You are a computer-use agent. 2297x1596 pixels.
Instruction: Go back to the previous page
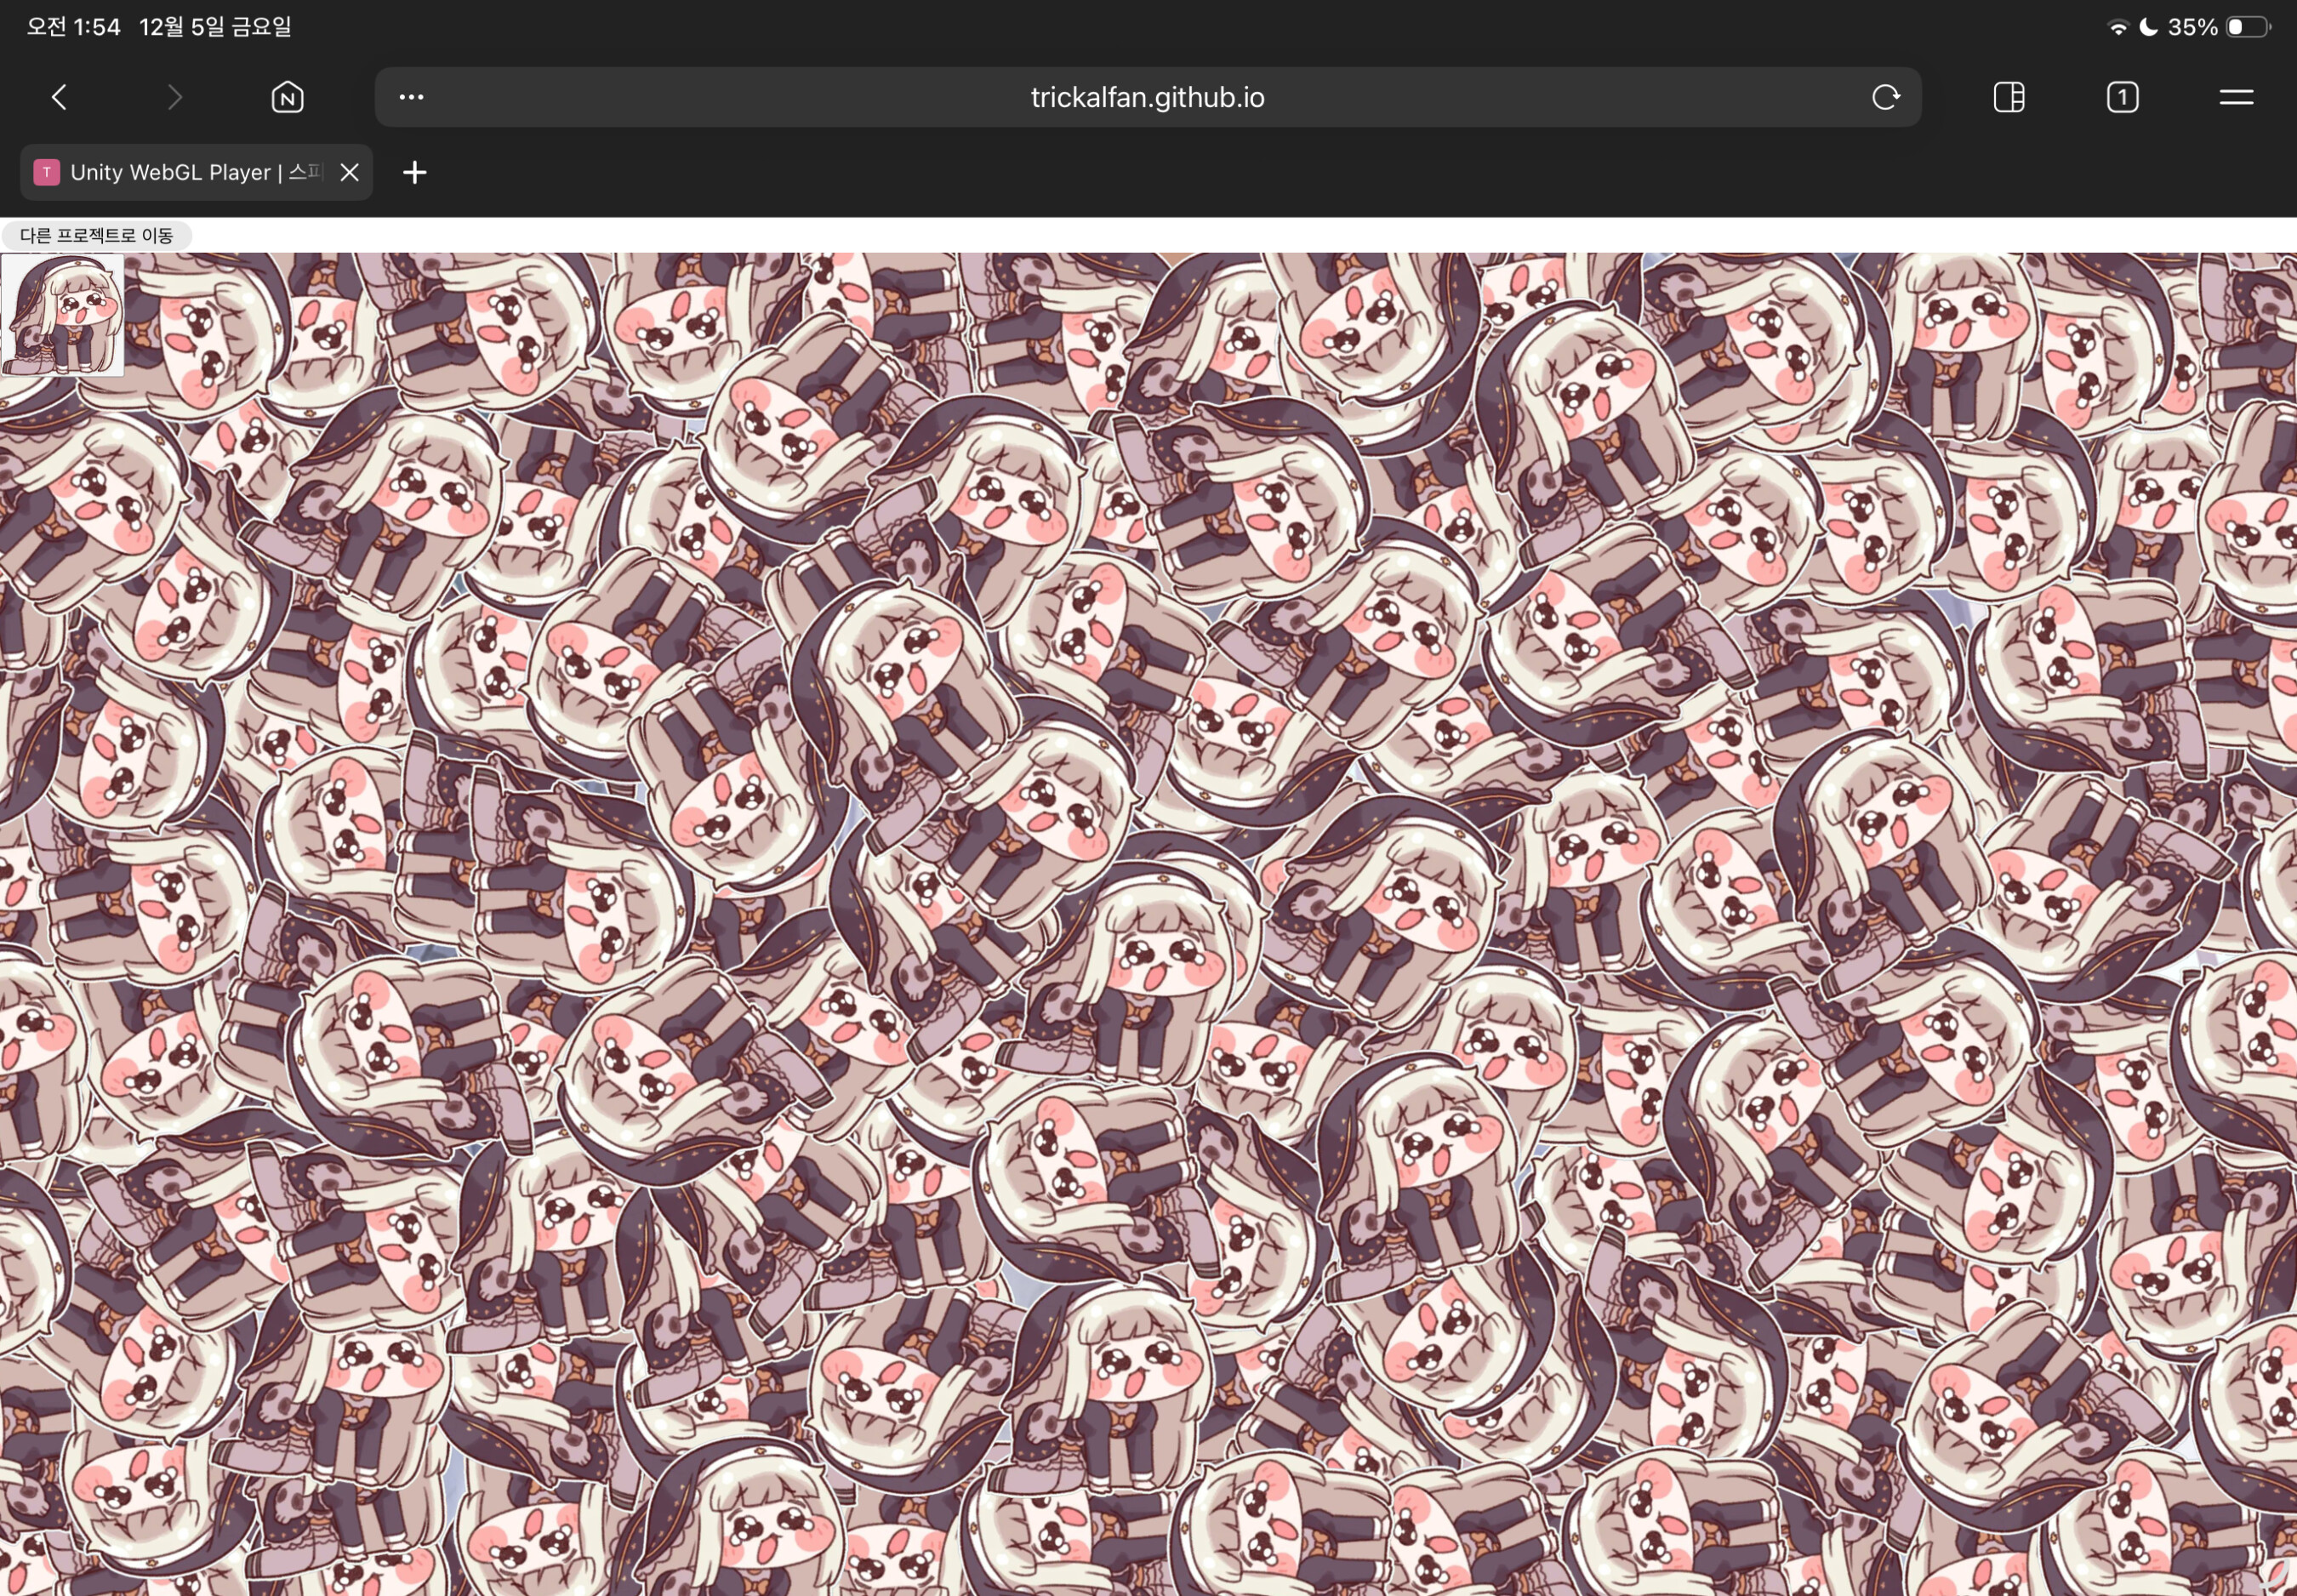coord(59,97)
